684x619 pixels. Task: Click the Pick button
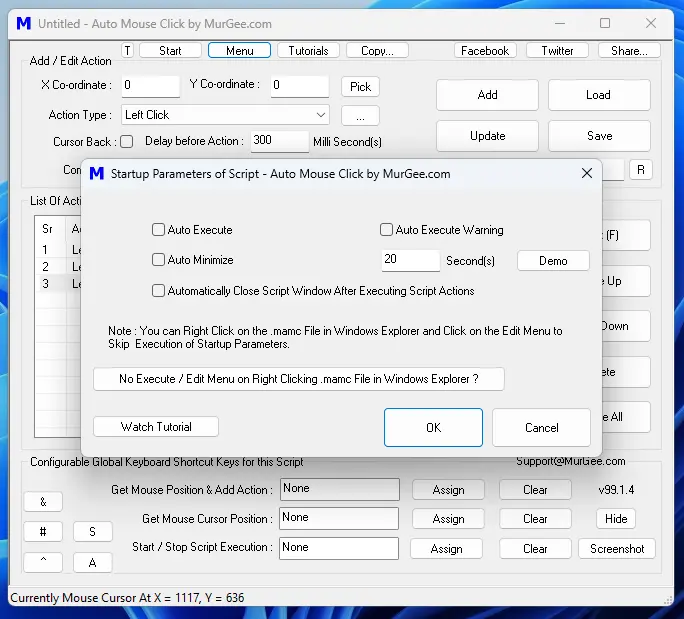[x=360, y=86]
